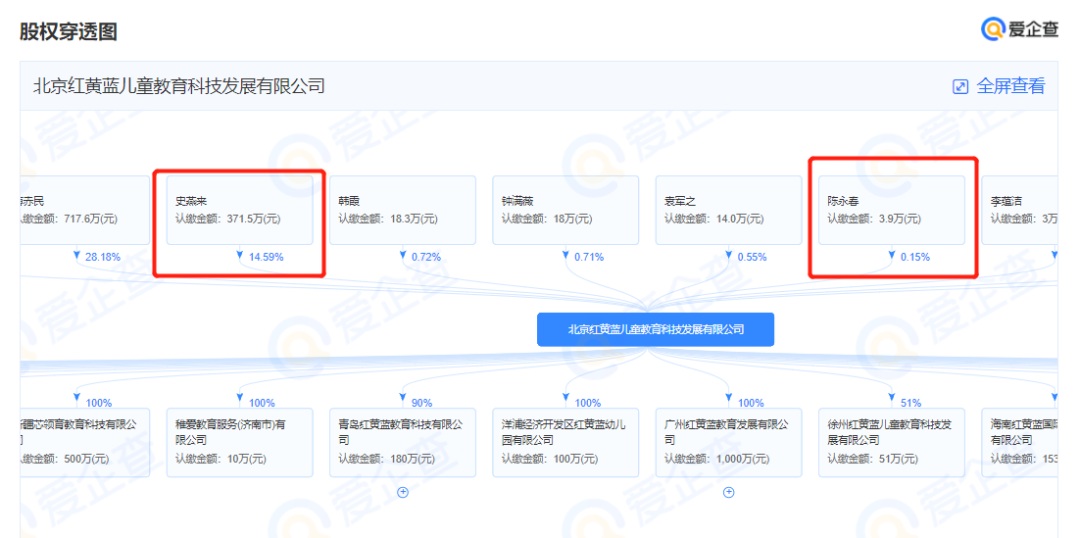Select the 袁军之 shareholder card
This screenshot has height=538, width=1080.
pos(729,210)
